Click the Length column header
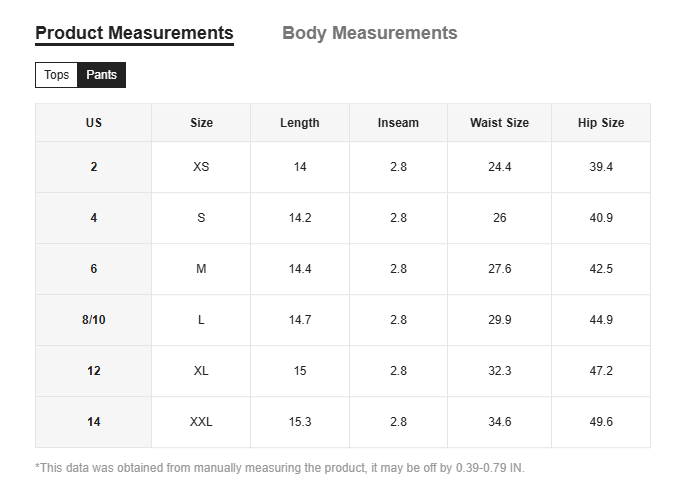The image size is (680, 497). pyautogui.click(x=300, y=123)
